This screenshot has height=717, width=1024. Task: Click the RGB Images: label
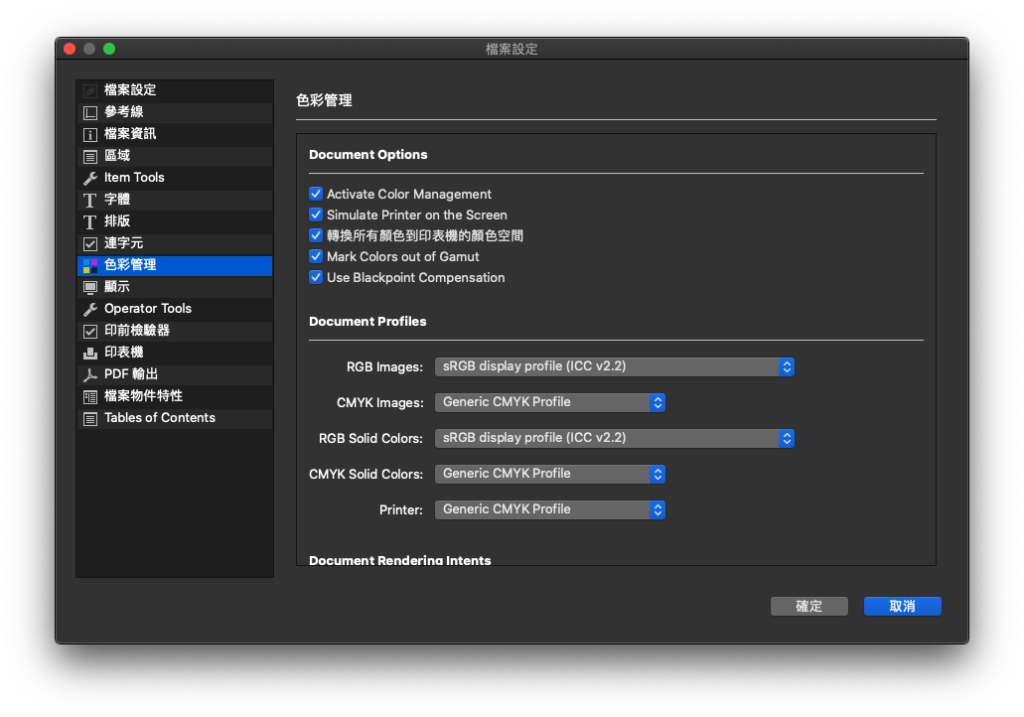coord(385,367)
